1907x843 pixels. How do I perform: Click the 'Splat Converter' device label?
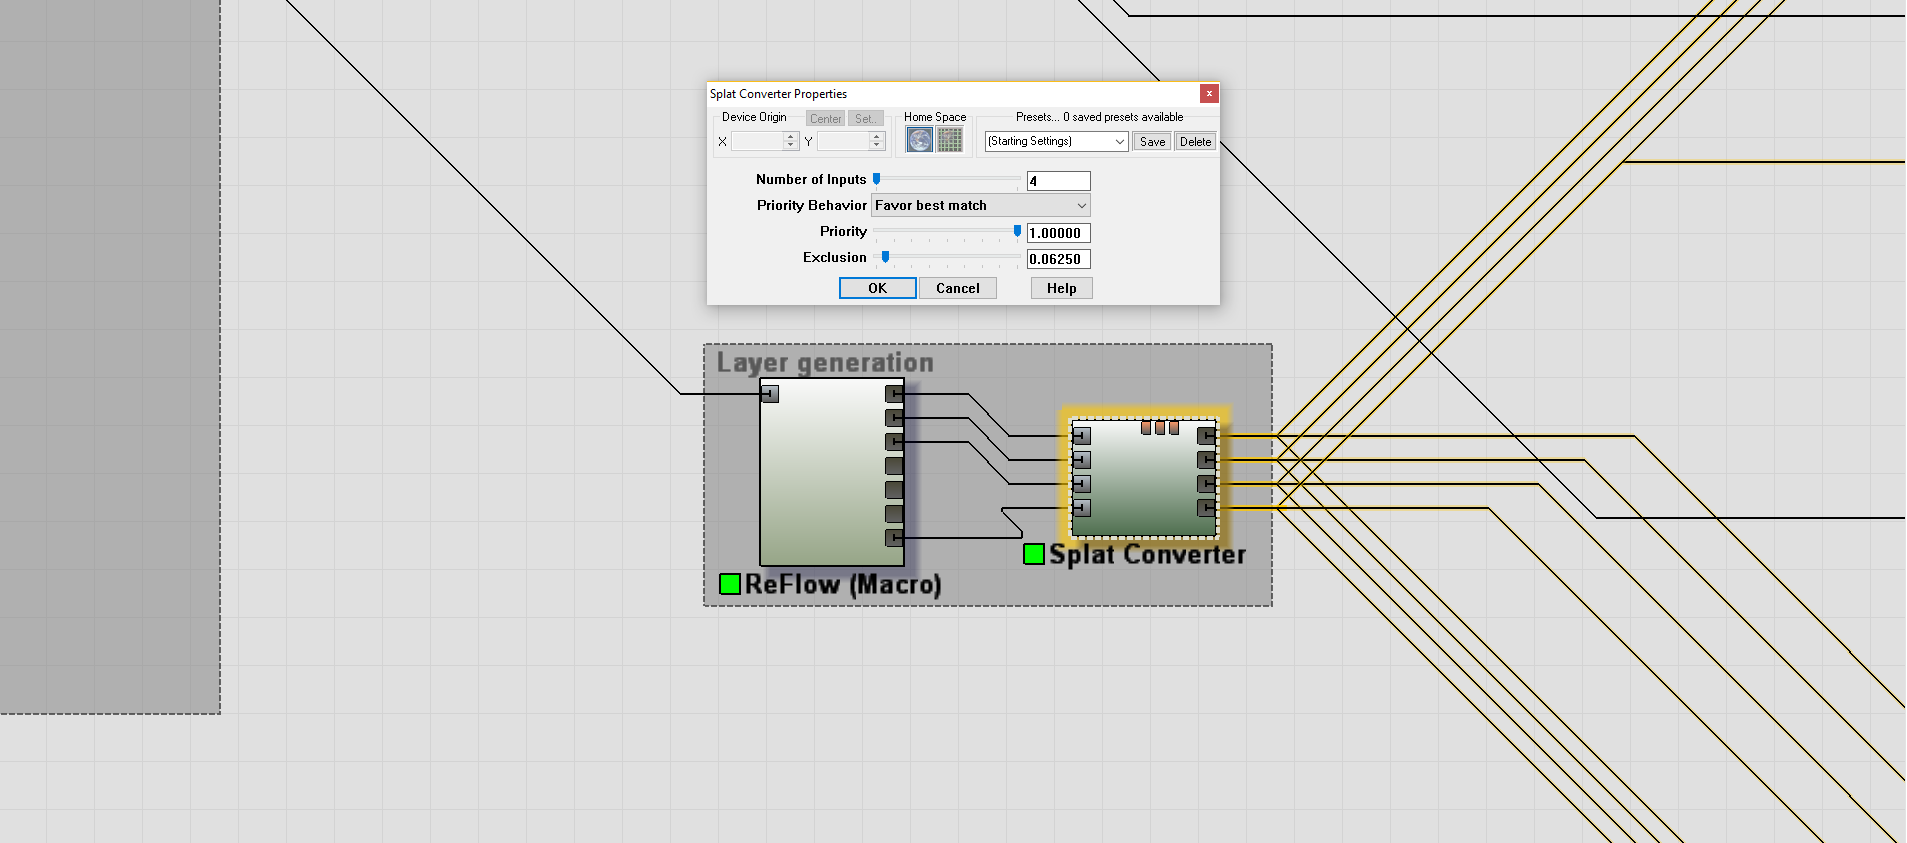tap(1147, 554)
